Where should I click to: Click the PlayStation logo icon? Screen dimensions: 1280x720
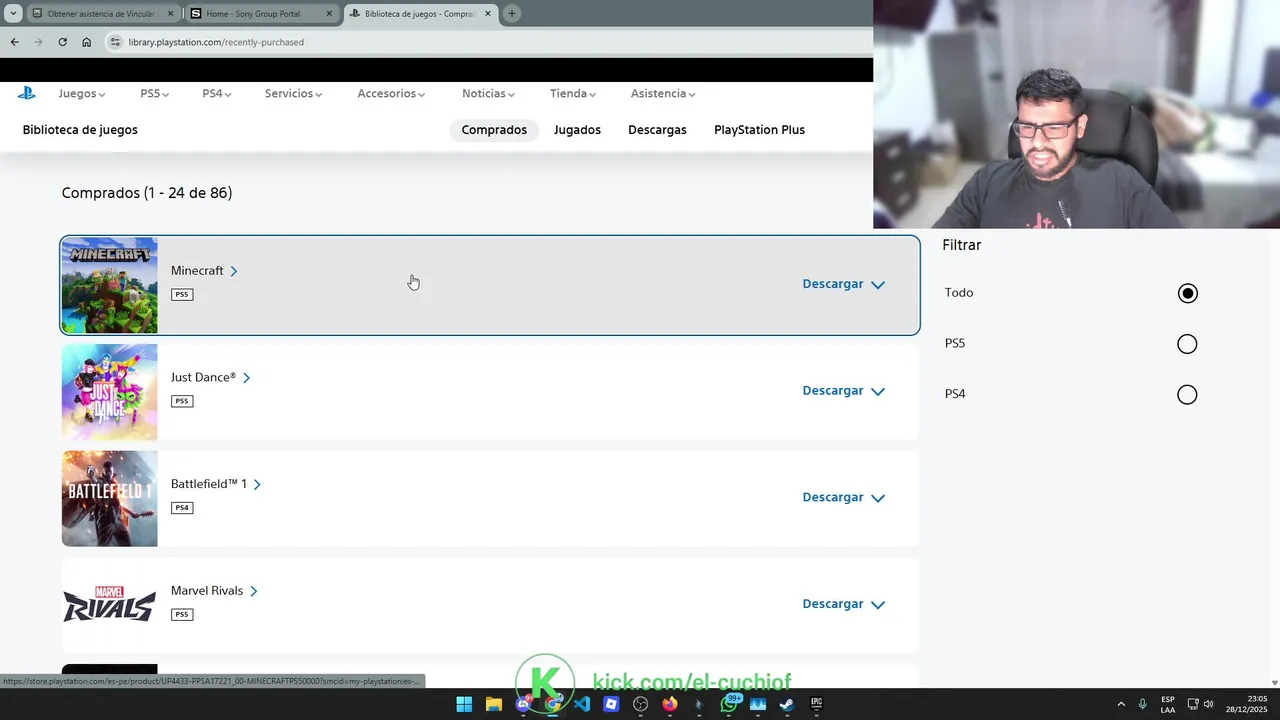(26, 93)
